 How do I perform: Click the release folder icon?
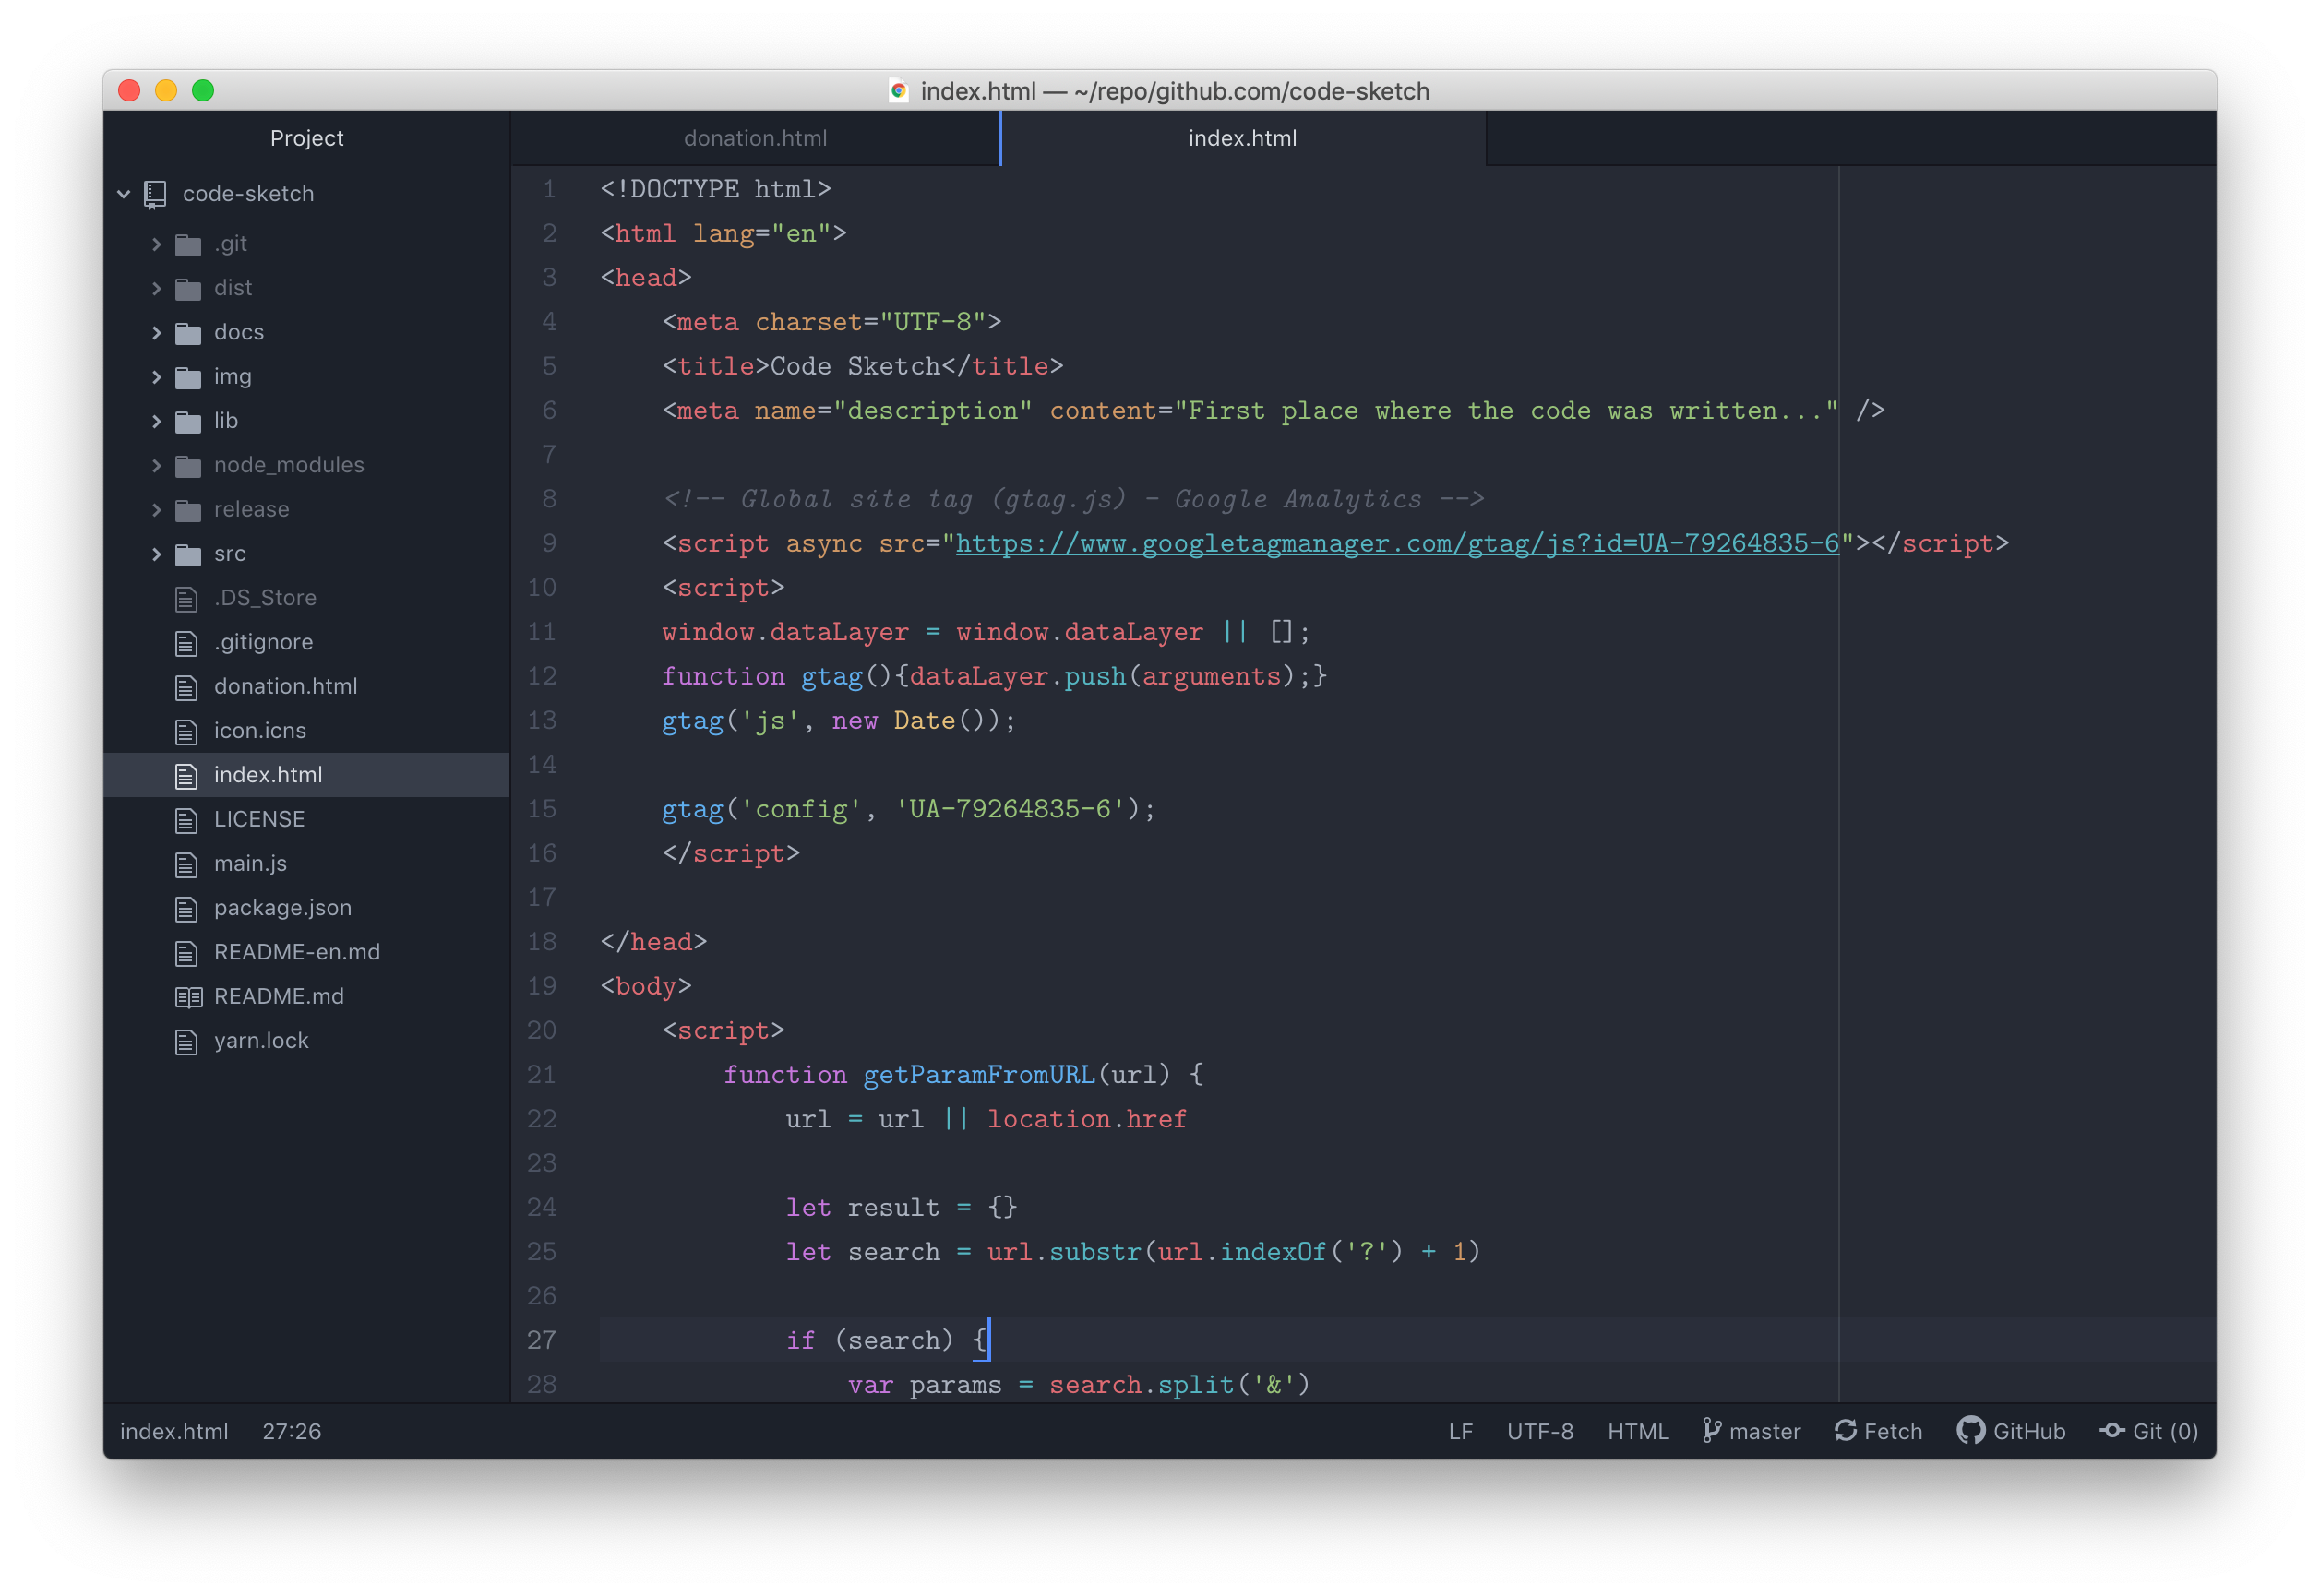coord(188,511)
